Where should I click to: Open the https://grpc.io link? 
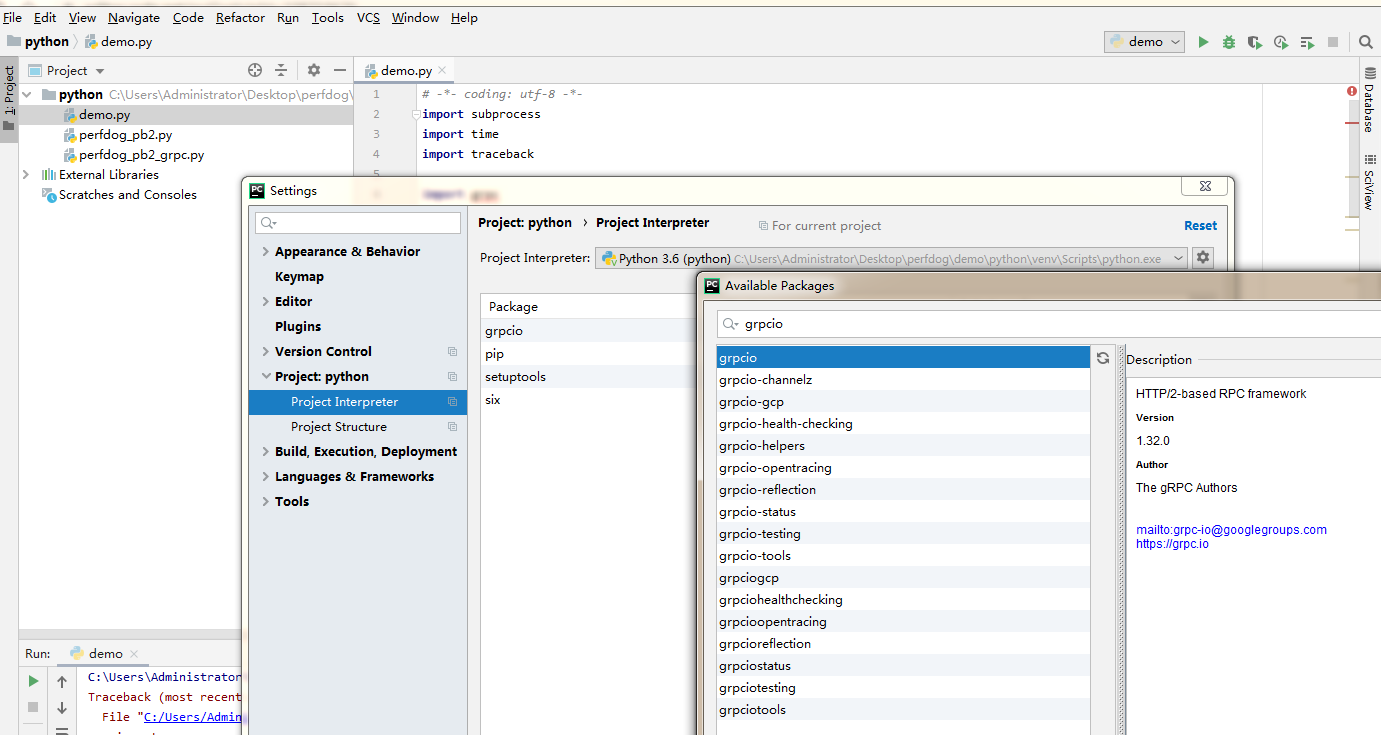1172,544
